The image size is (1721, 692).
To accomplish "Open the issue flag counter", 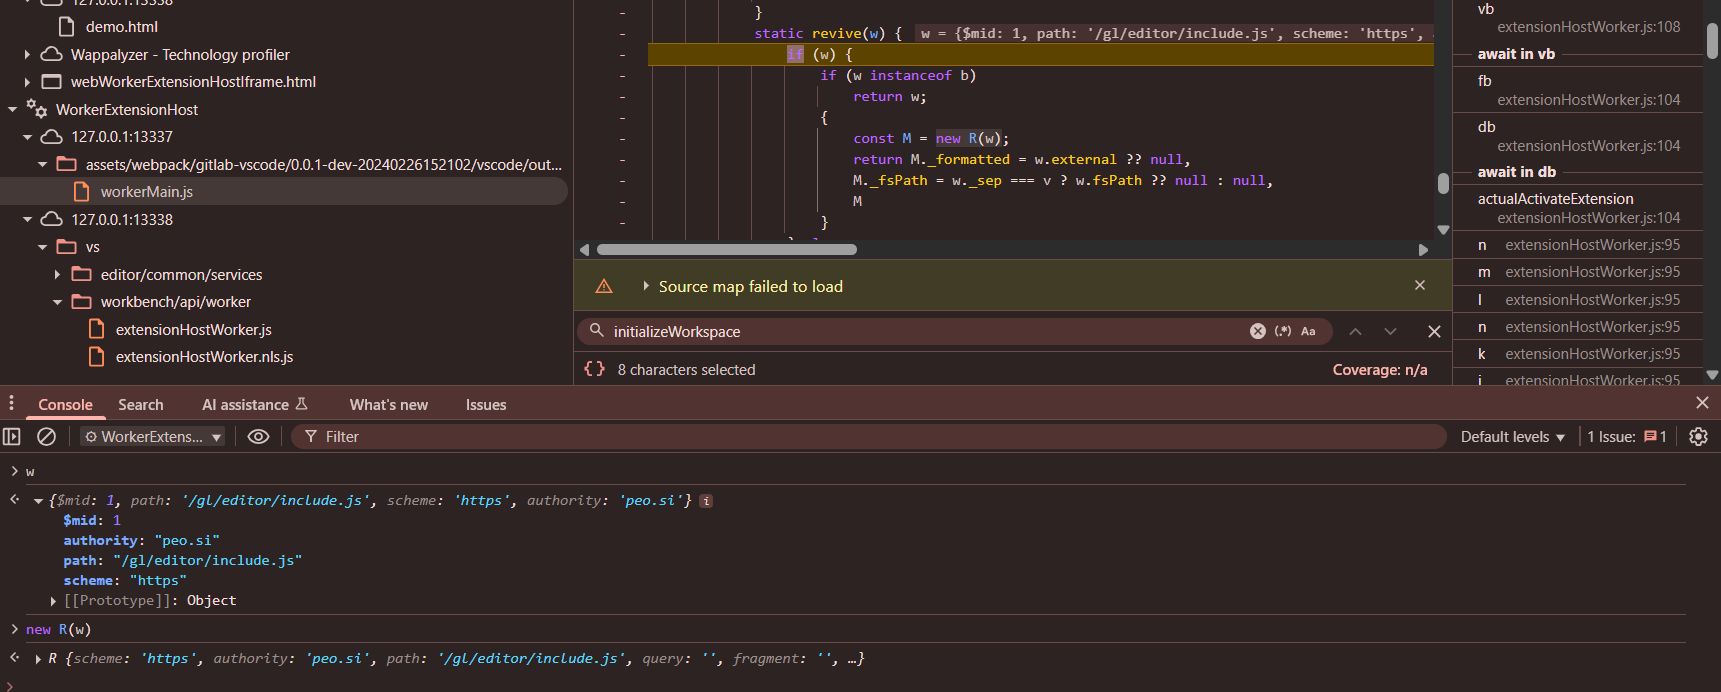I will pyautogui.click(x=1655, y=436).
